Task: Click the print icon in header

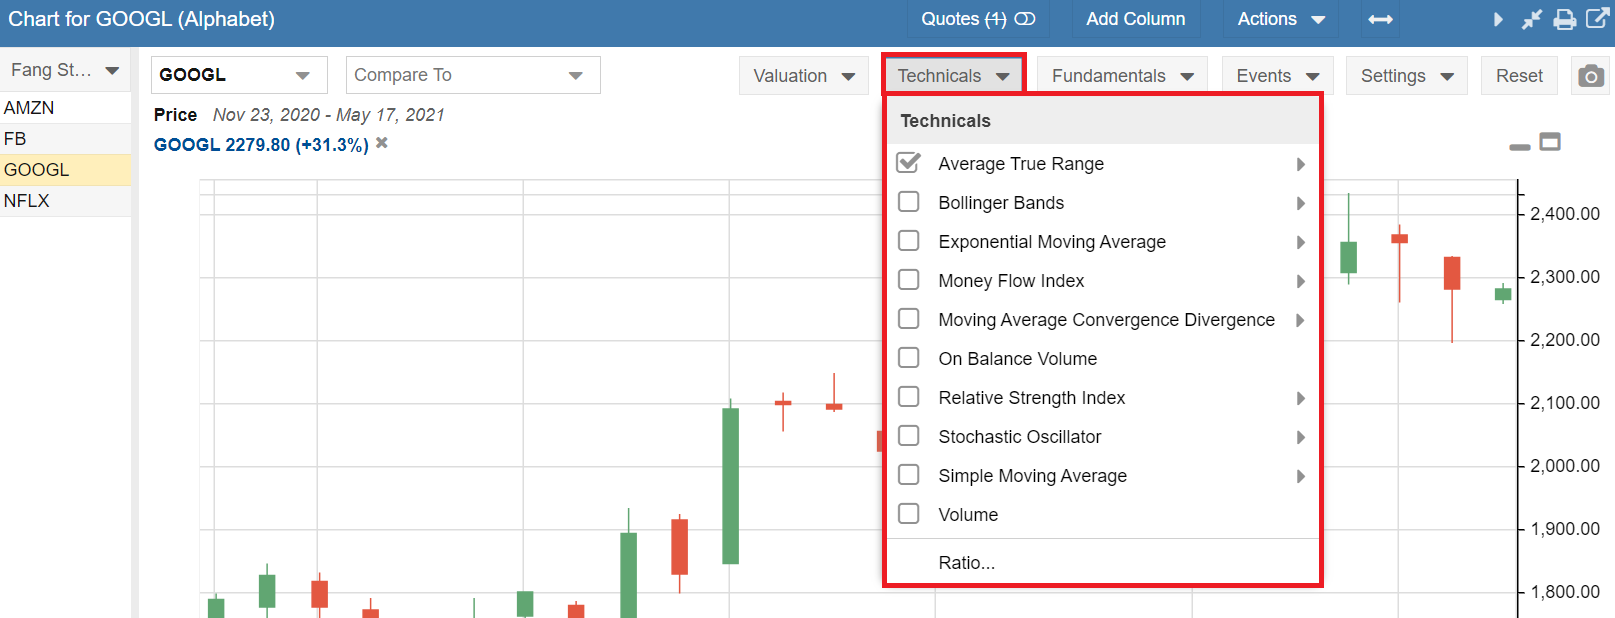Action: 1565,19
